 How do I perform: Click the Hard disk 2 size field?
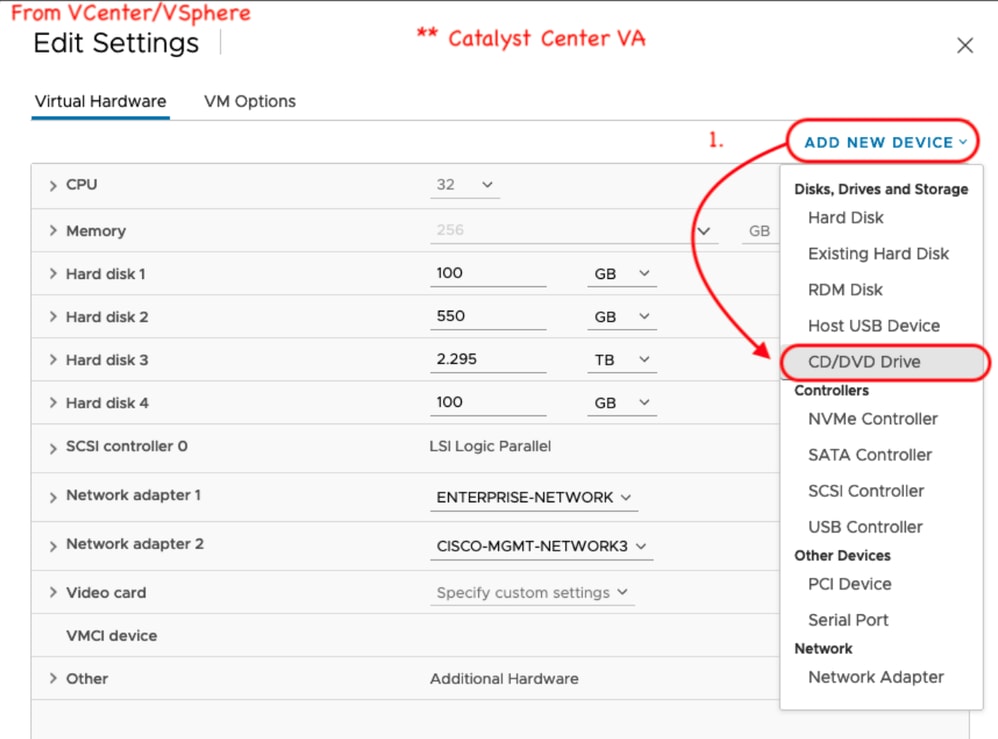tap(488, 316)
